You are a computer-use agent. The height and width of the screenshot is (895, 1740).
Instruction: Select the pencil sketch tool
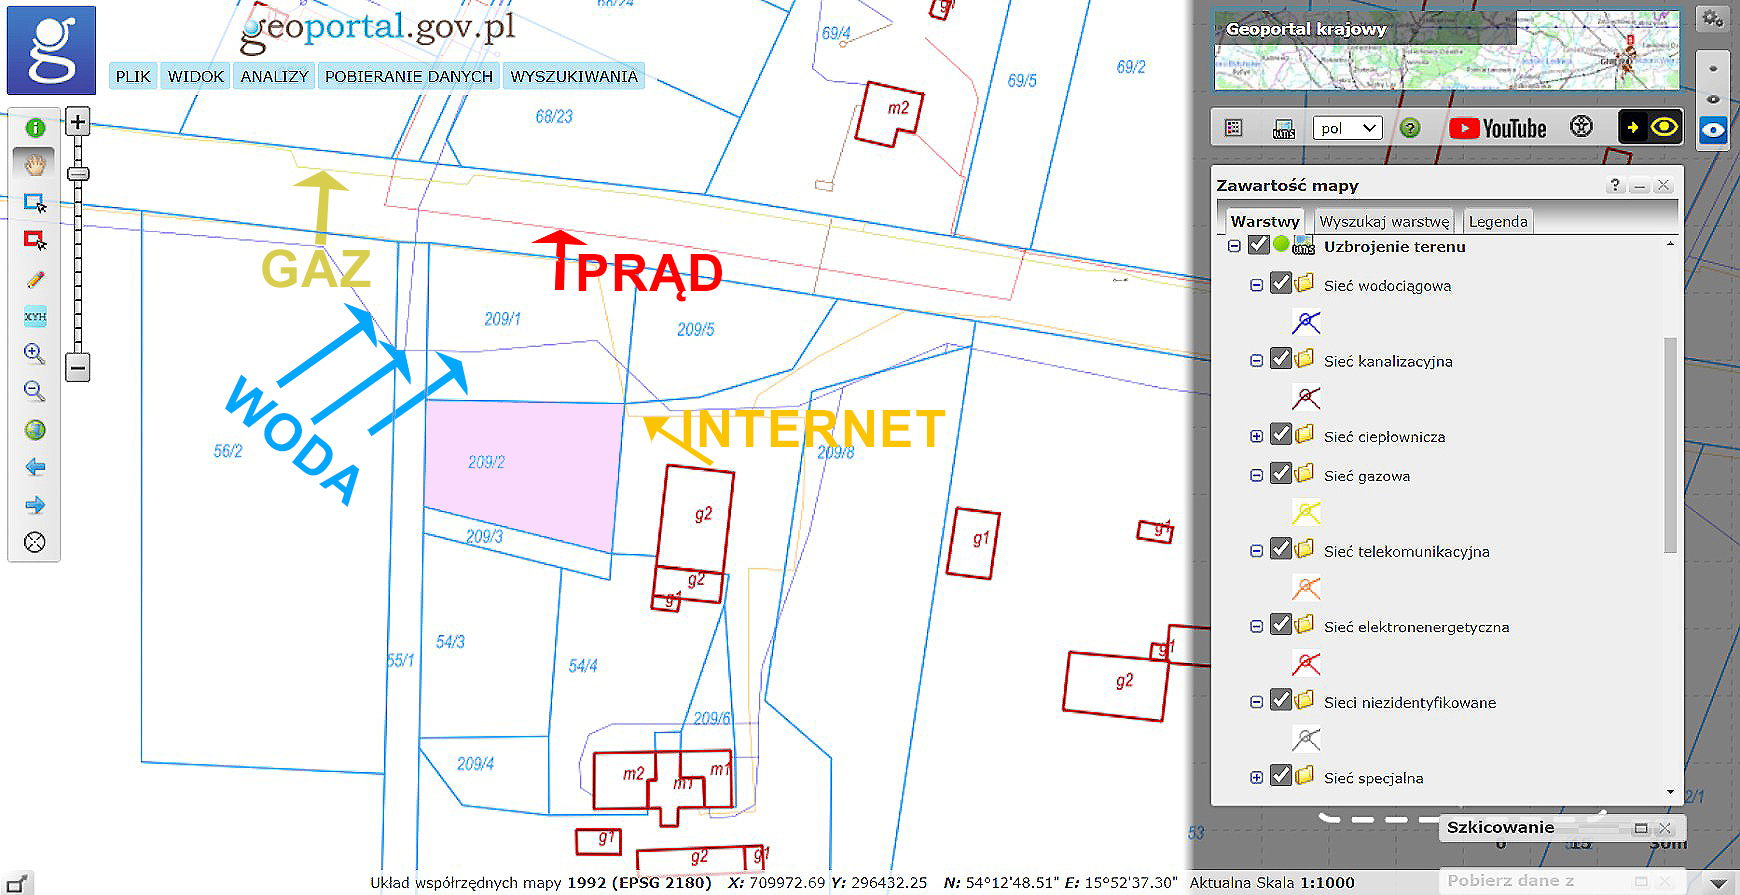35,280
